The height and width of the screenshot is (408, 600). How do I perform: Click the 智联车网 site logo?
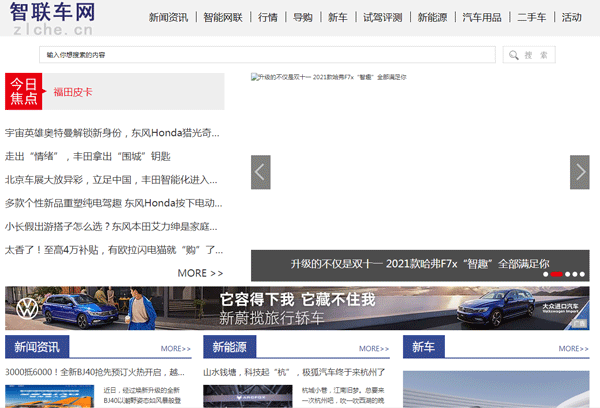(x=52, y=18)
